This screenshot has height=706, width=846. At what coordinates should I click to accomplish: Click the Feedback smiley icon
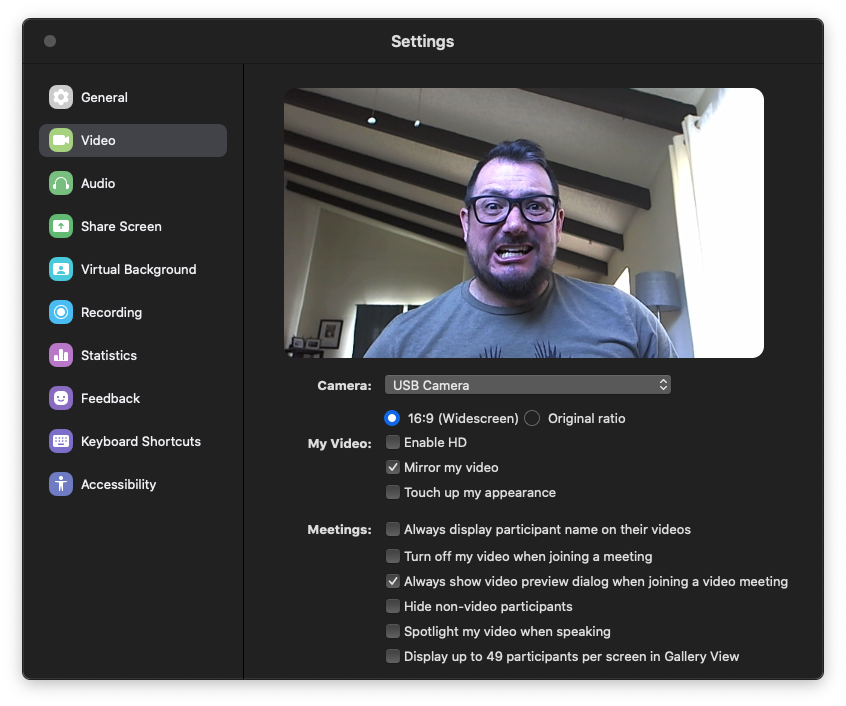tap(61, 398)
